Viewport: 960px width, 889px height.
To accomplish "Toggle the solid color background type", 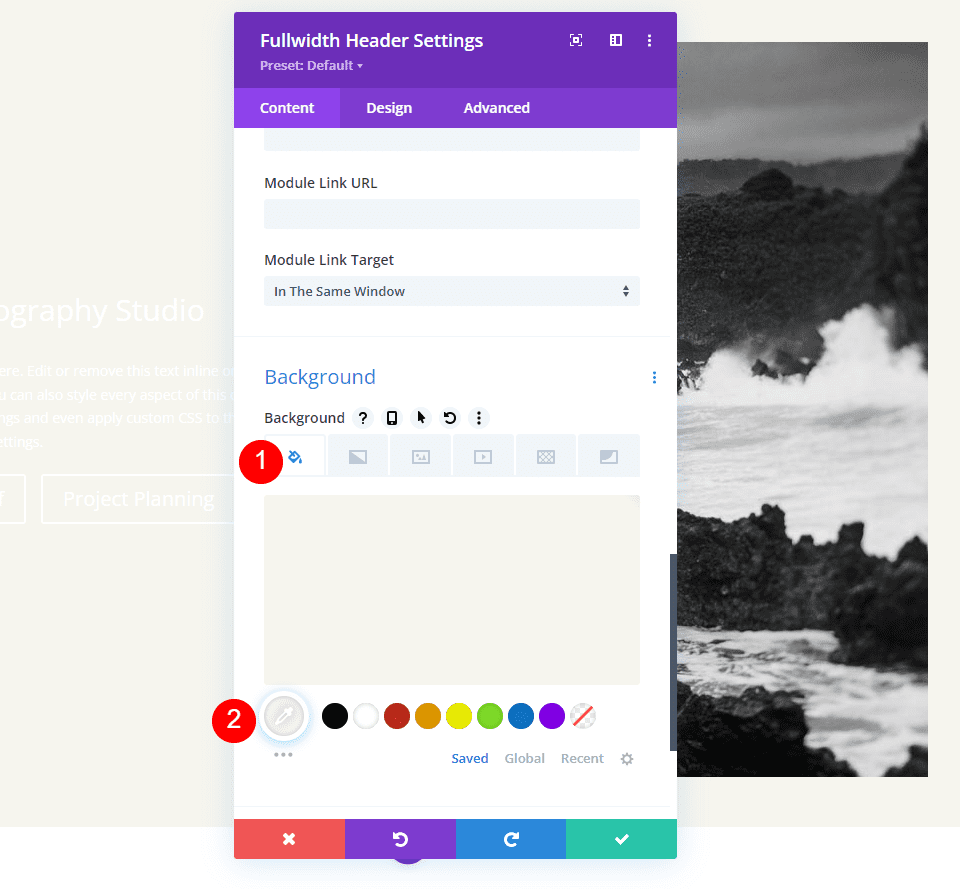I will pyautogui.click(x=295, y=455).
